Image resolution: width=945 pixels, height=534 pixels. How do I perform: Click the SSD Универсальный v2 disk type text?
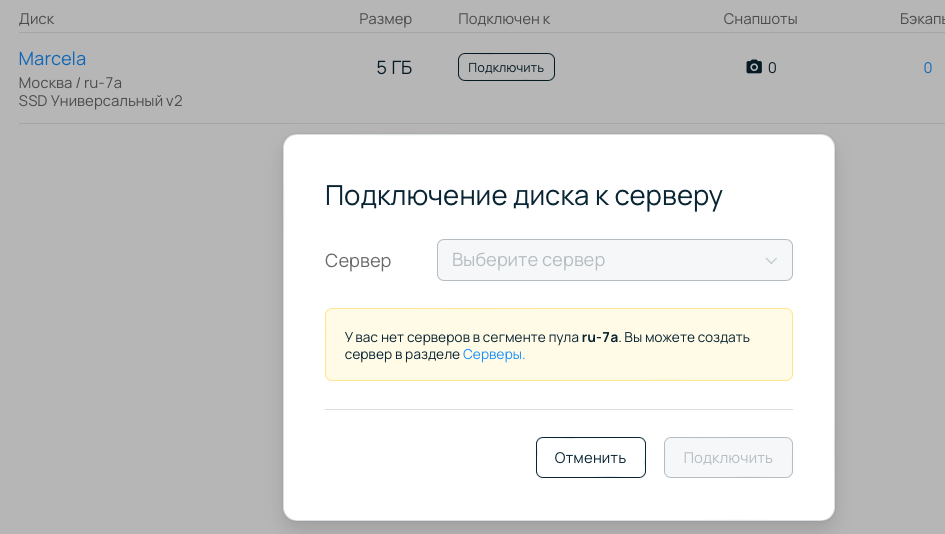pos(101,101)
